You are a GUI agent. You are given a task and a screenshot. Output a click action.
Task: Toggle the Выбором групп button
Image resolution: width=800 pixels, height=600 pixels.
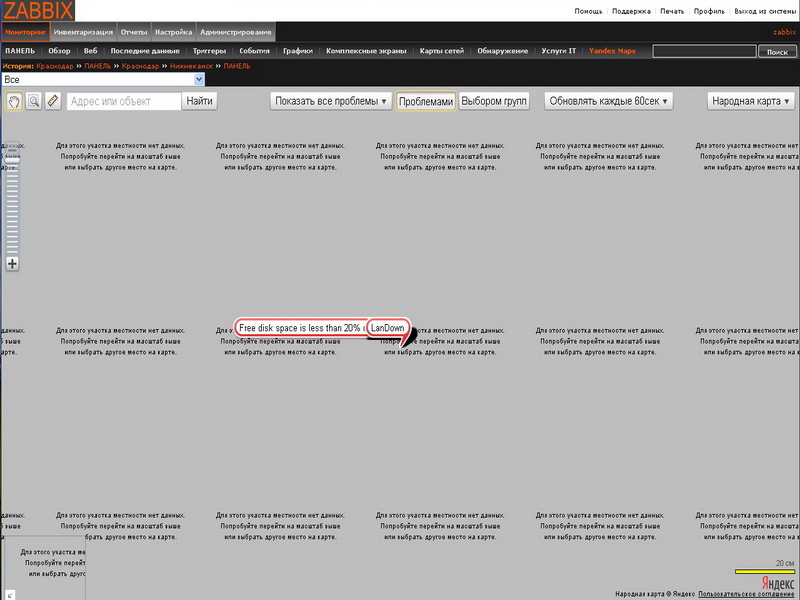tap(493, 101)
